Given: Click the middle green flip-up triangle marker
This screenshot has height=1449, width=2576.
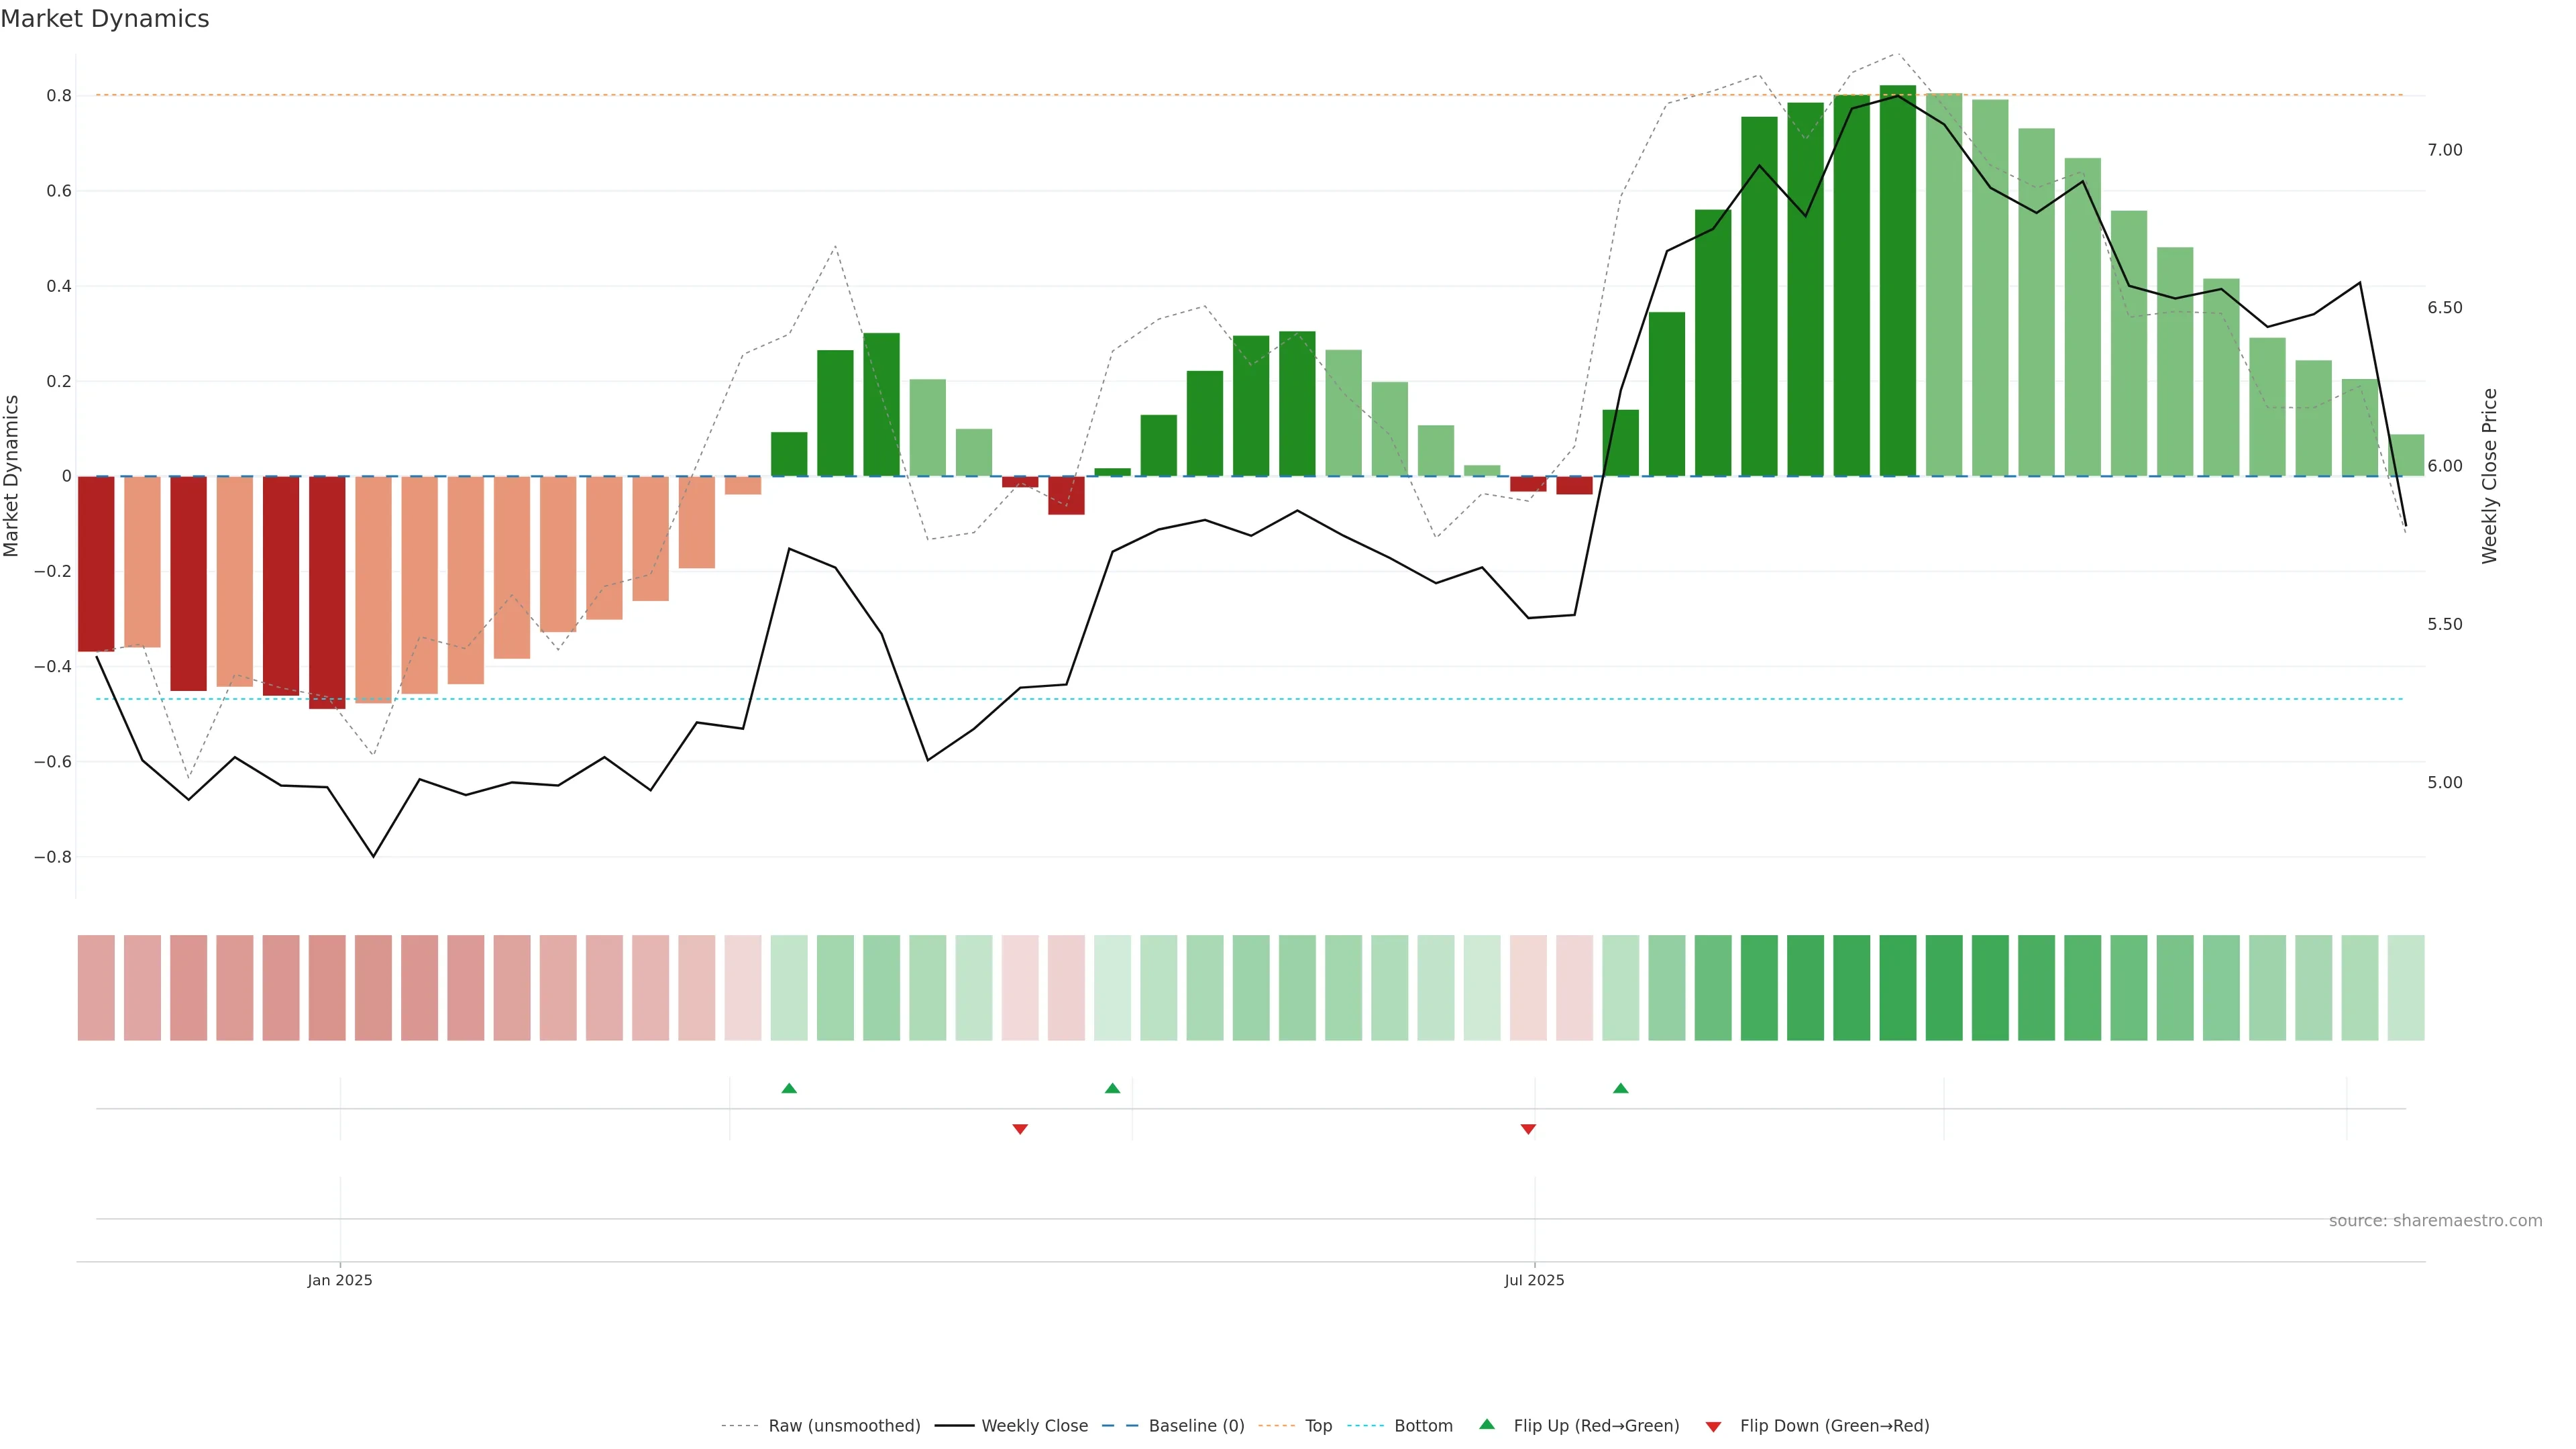Looking at the screenshot, I should (1112, 1088).
